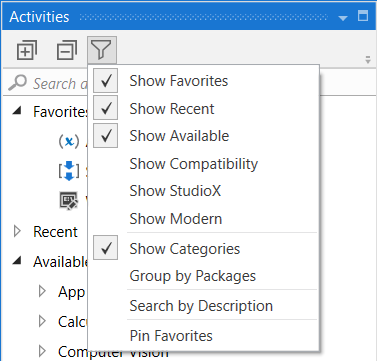Close the filter funnel menu
Image resolution: width=377 pixels, height=361 pixels.
click(102, 50)
